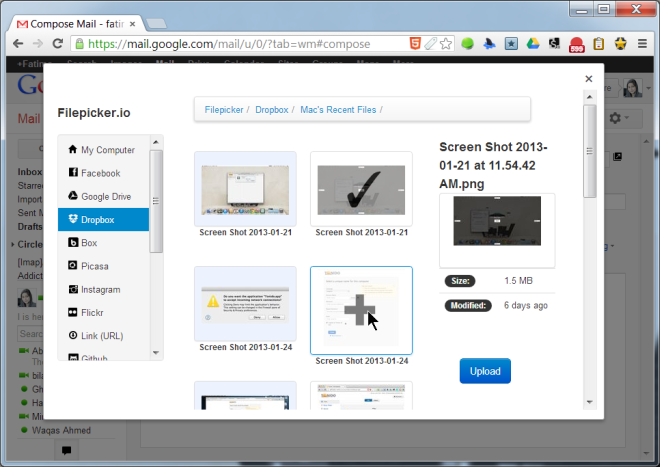Open the gold star badge extension
The image size is (660, 467).
620,43
